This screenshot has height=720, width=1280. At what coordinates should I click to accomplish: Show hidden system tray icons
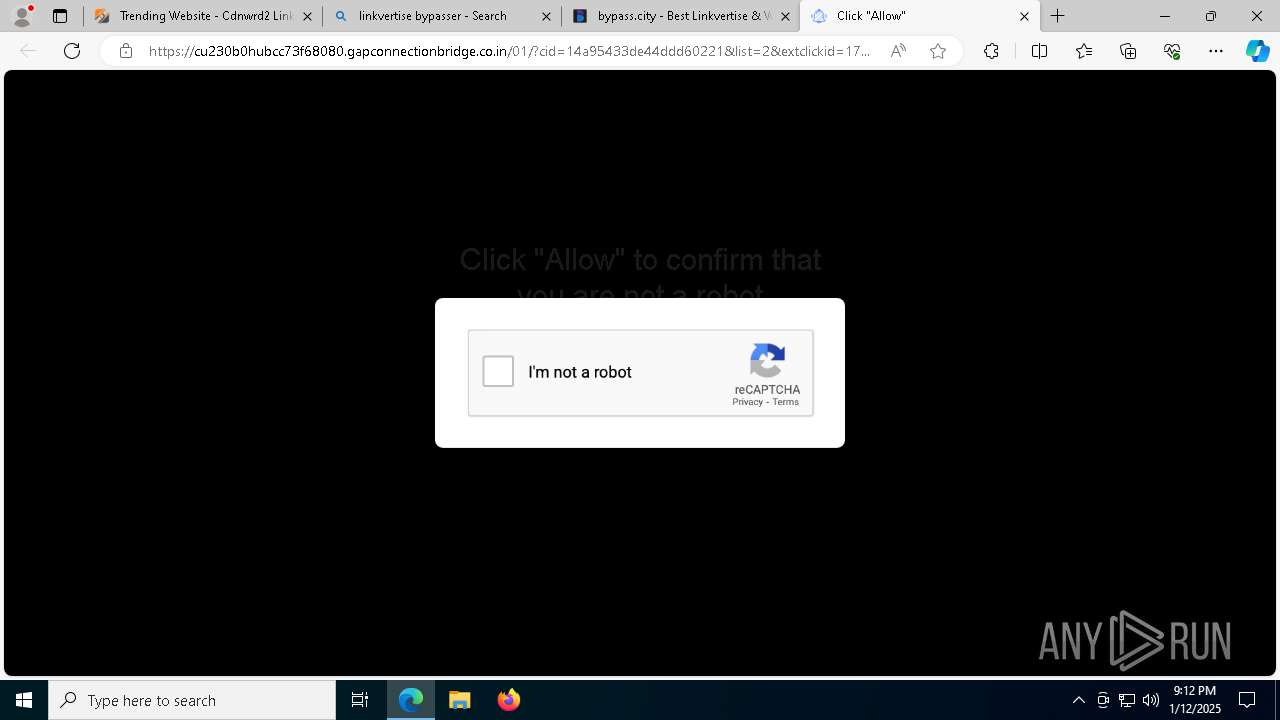[1078, 700]
